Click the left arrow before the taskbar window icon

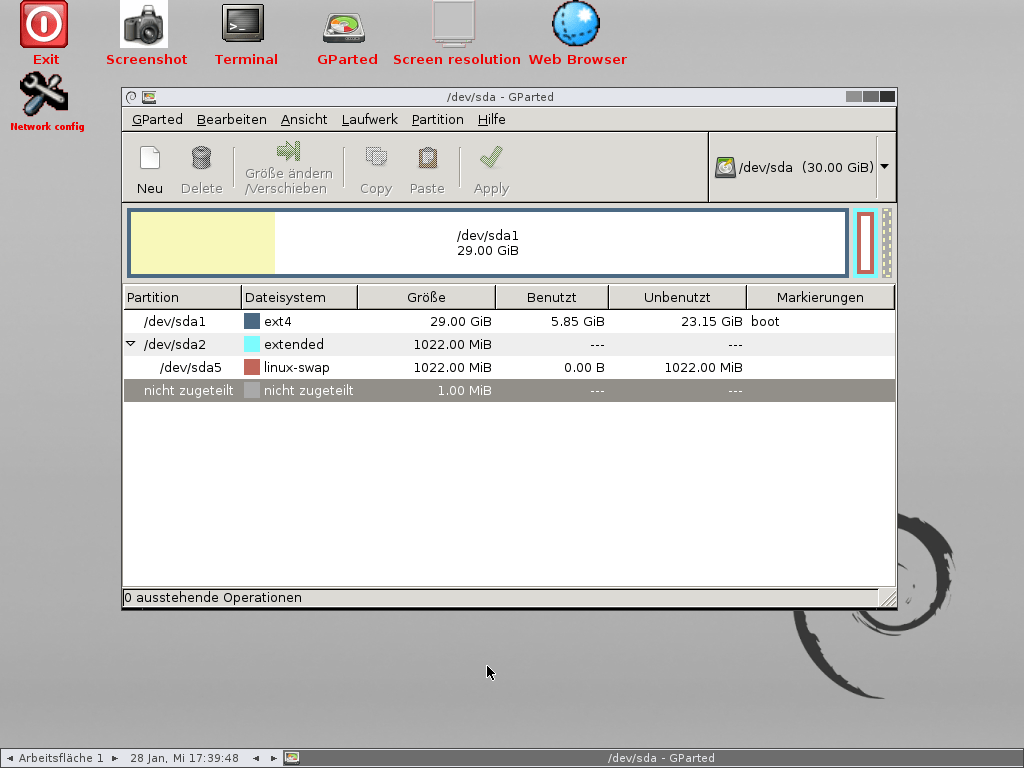pyautogui.click(x=256, y=758)
